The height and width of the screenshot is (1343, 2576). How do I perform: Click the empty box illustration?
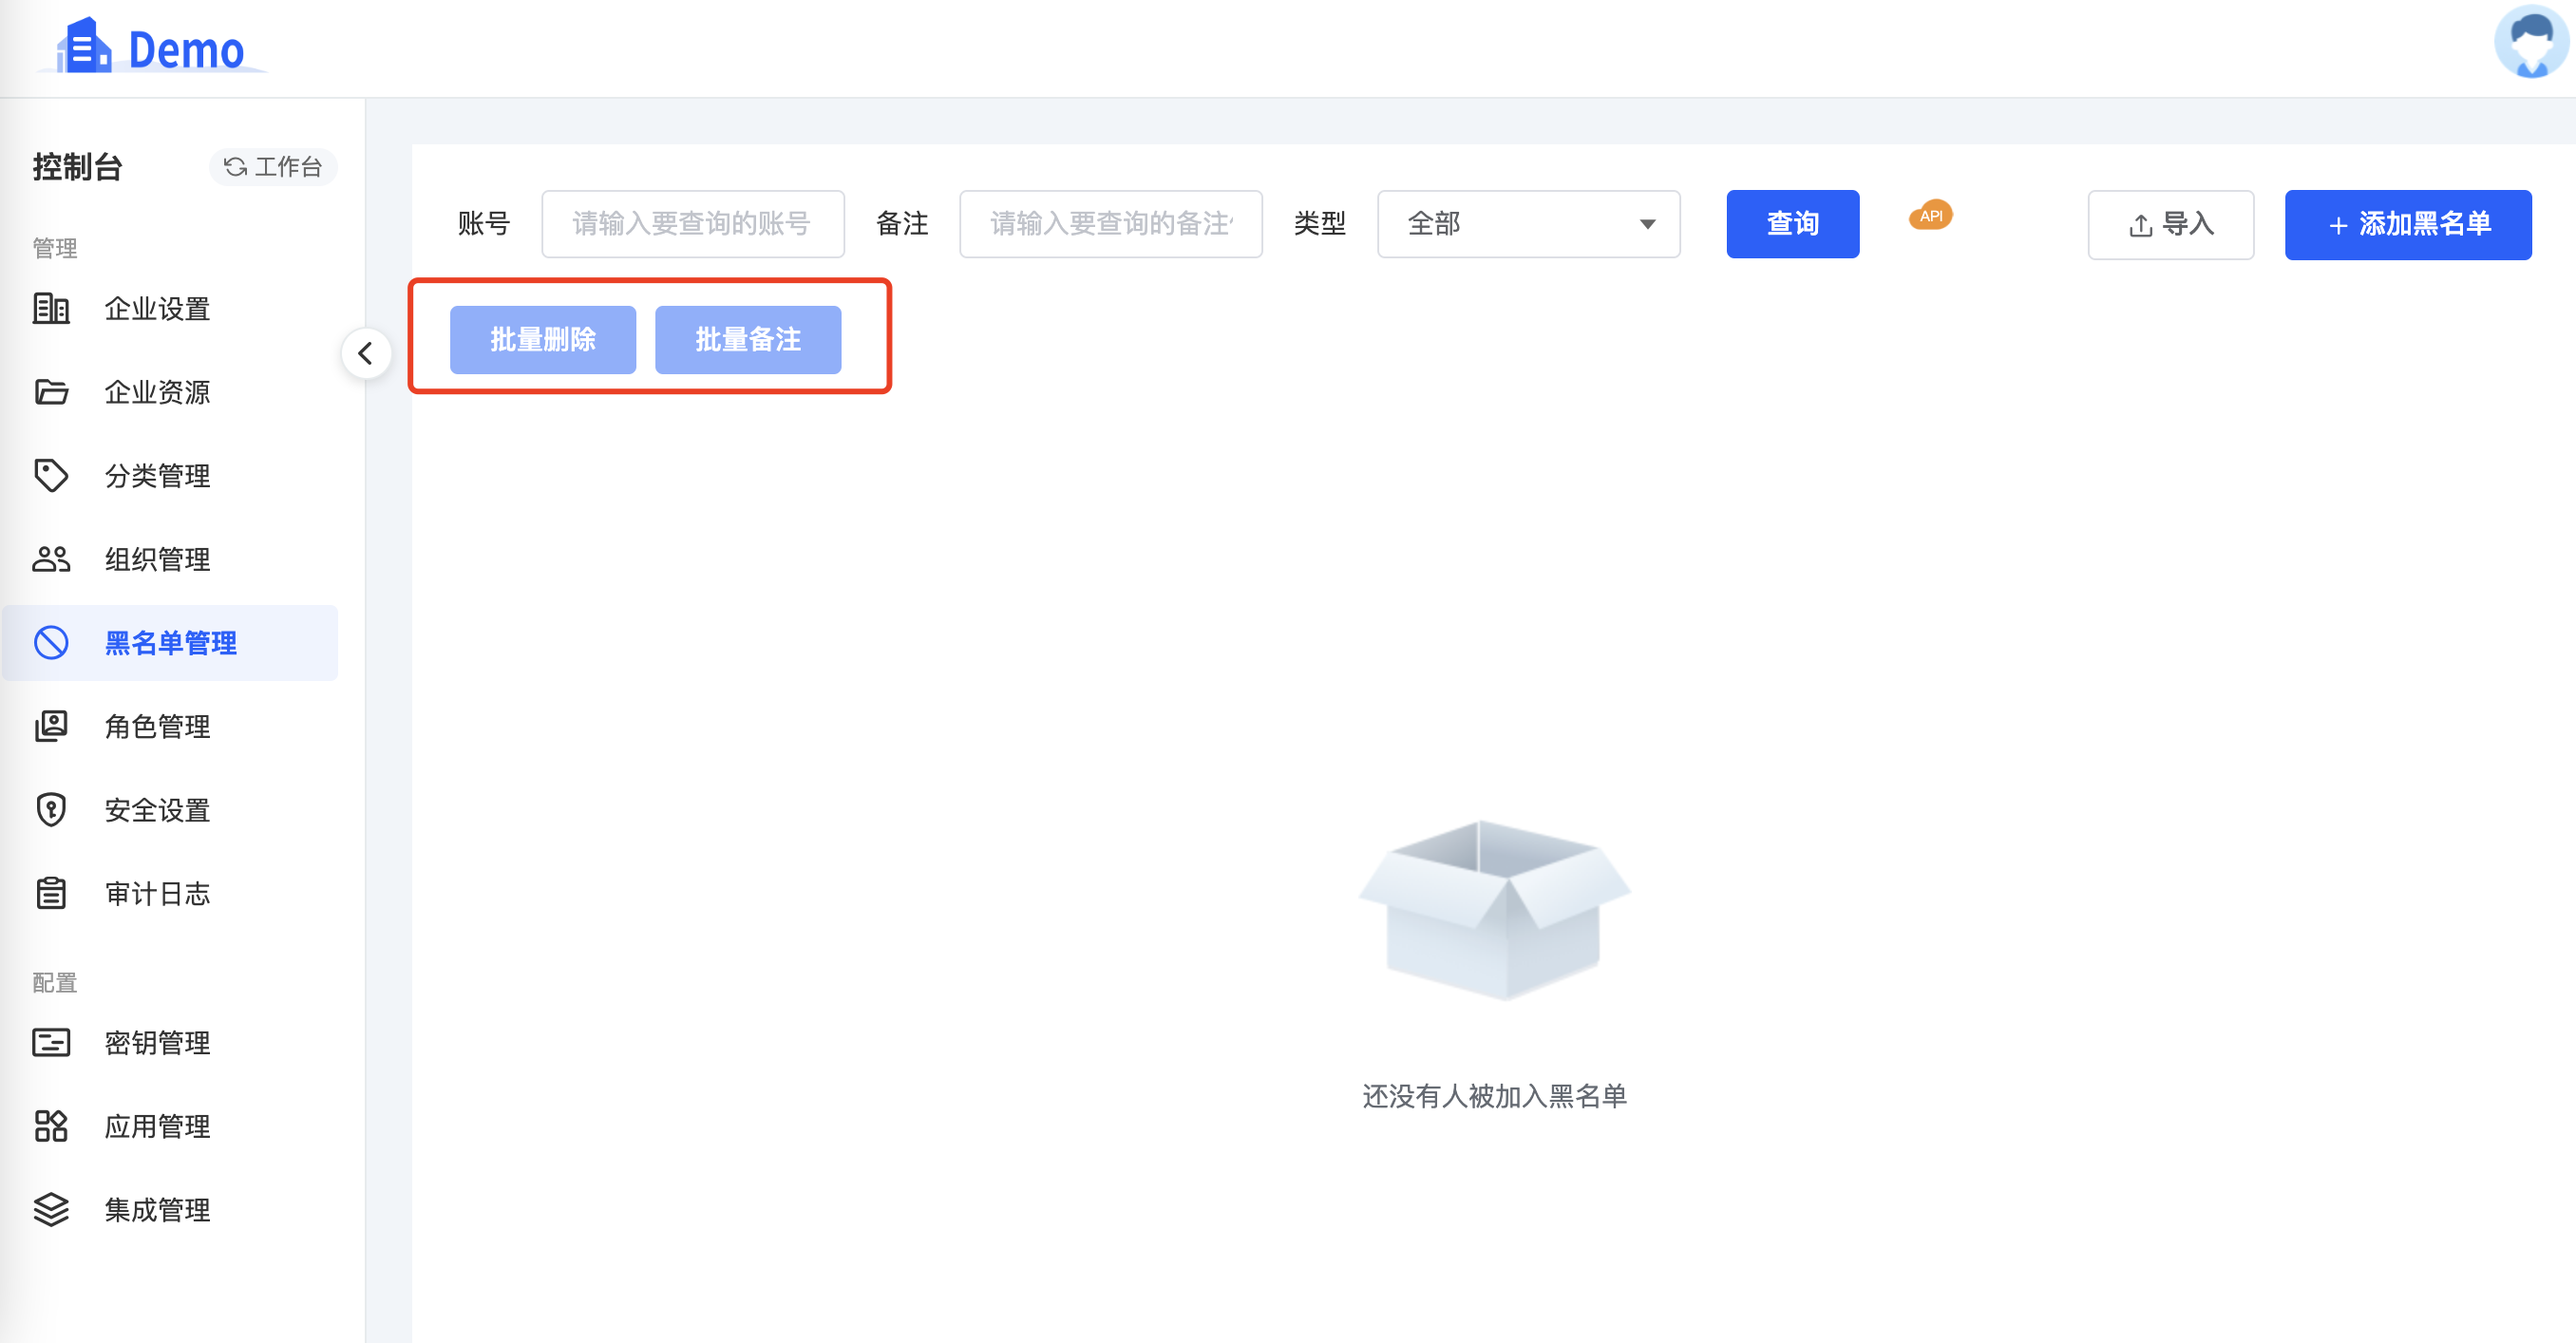(x=1494, y=910)
